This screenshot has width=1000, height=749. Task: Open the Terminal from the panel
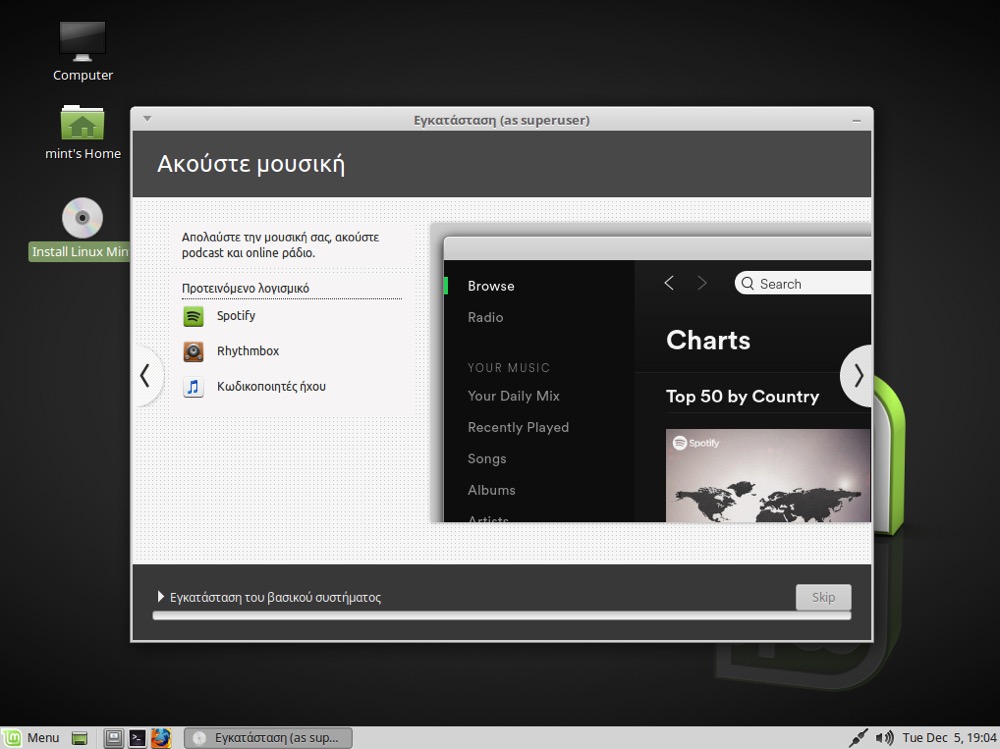point(137,738)
